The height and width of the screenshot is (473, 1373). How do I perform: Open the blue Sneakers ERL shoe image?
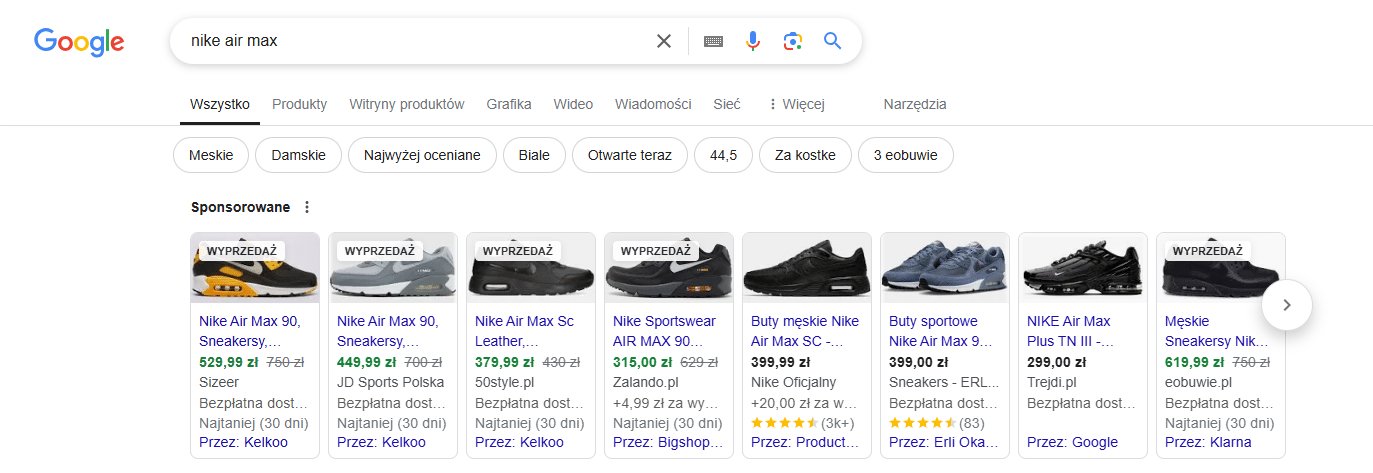pos(945,268)
